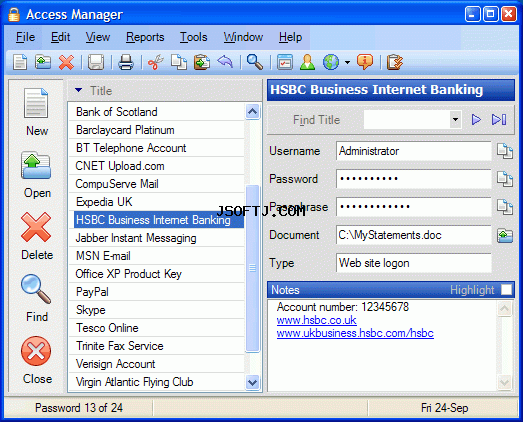Select Jabber Instant Messaging entry
This screenshot has height=422, width=523.
coord(156,238)
